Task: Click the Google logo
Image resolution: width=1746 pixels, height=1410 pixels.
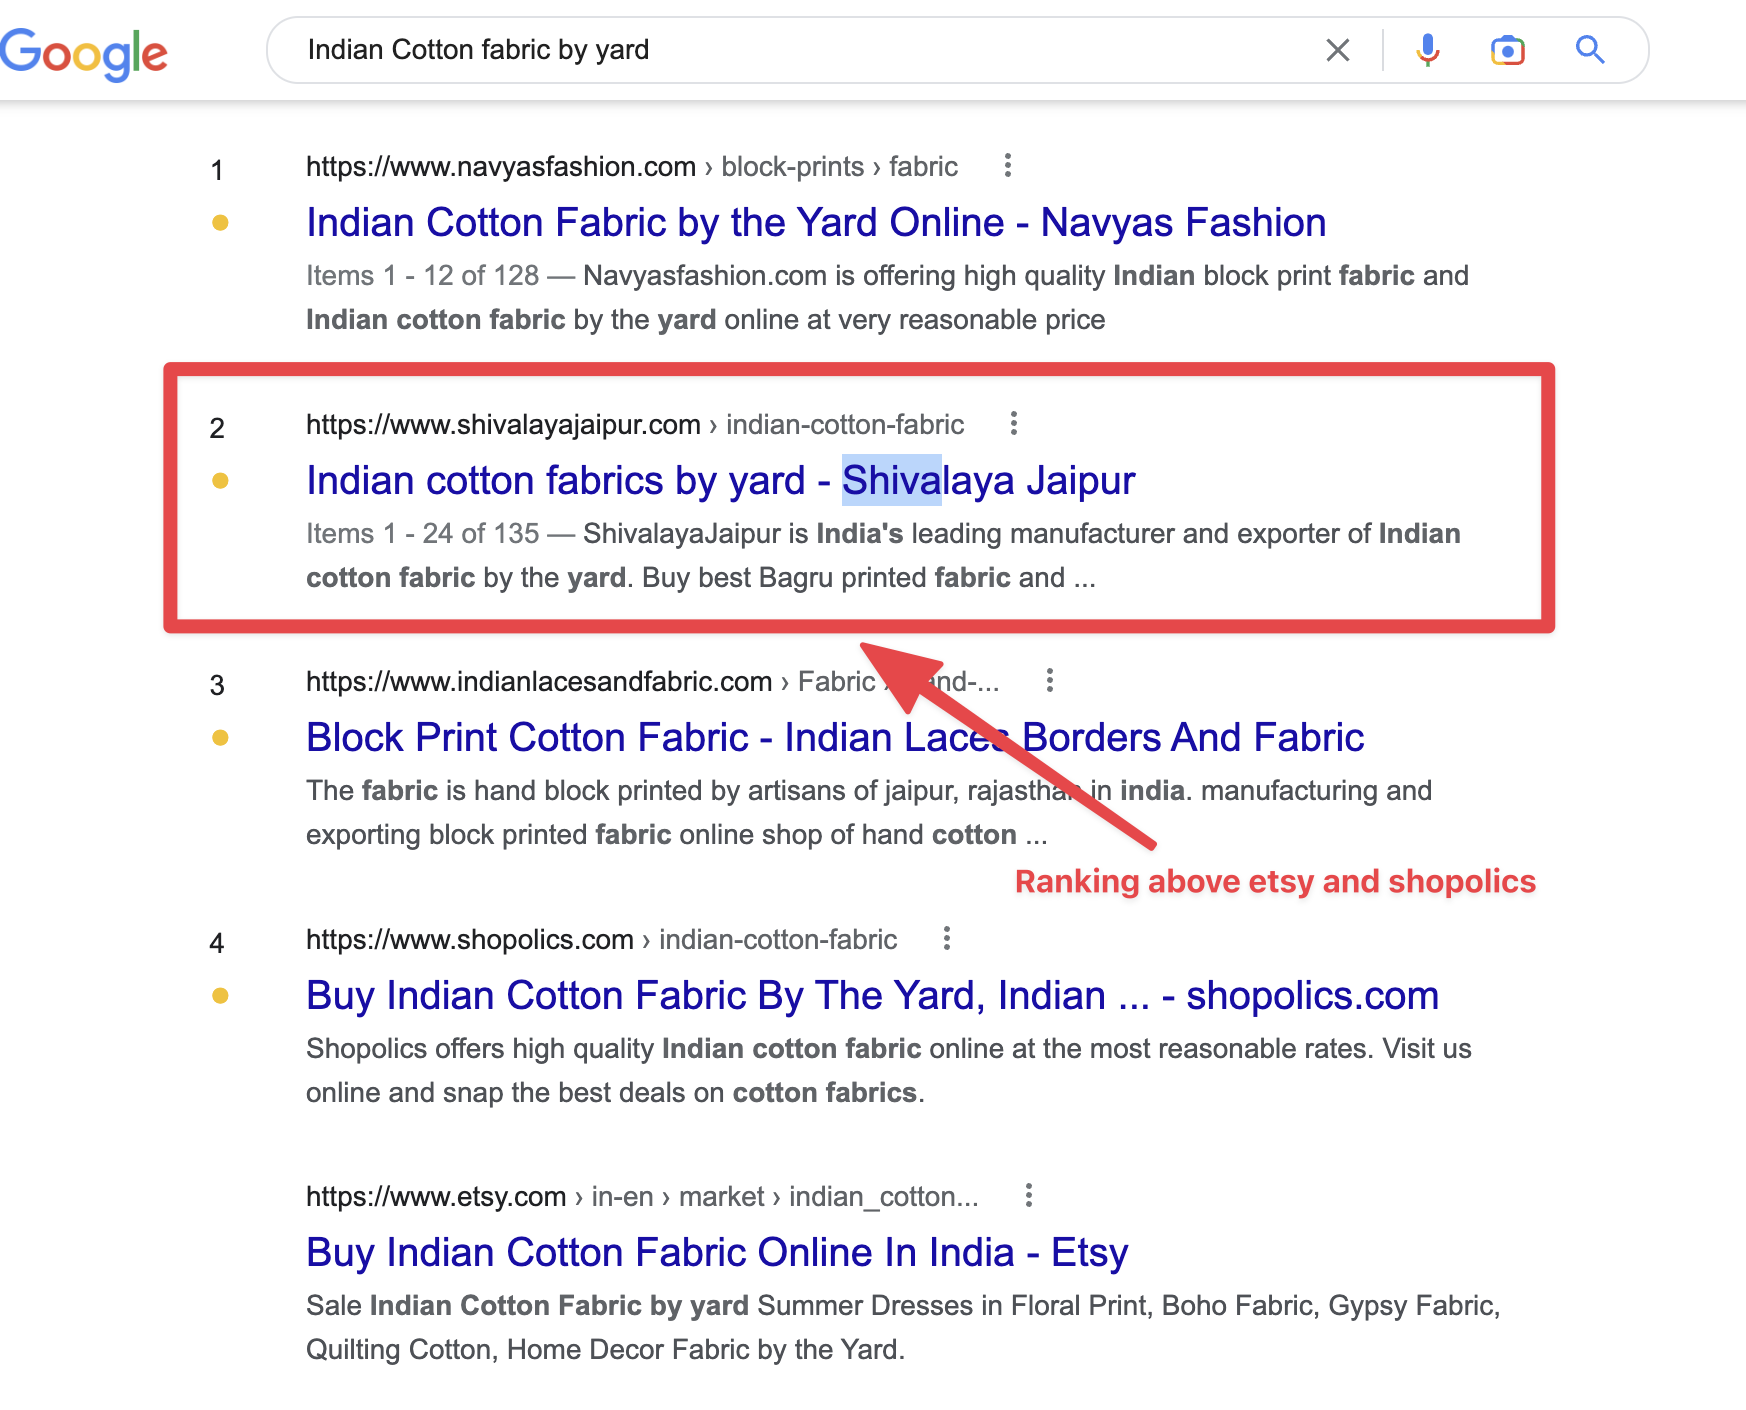Action: point(84,52)
